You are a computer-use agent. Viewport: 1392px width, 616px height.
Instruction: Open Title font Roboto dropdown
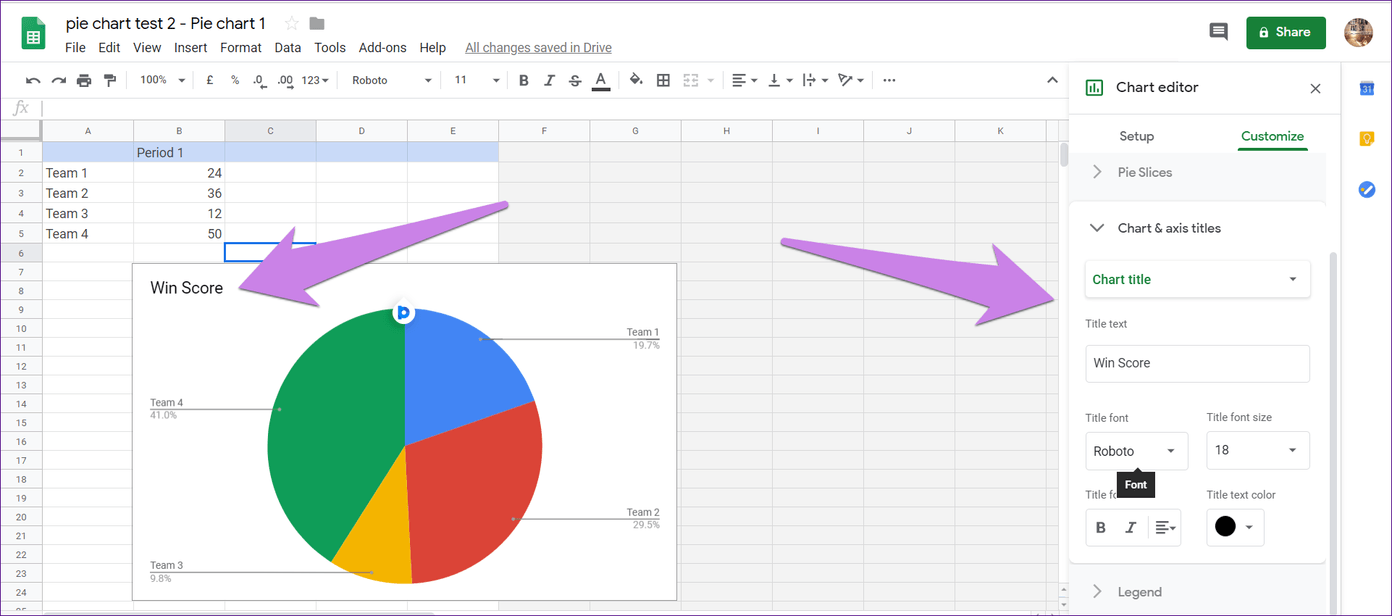1137,451
